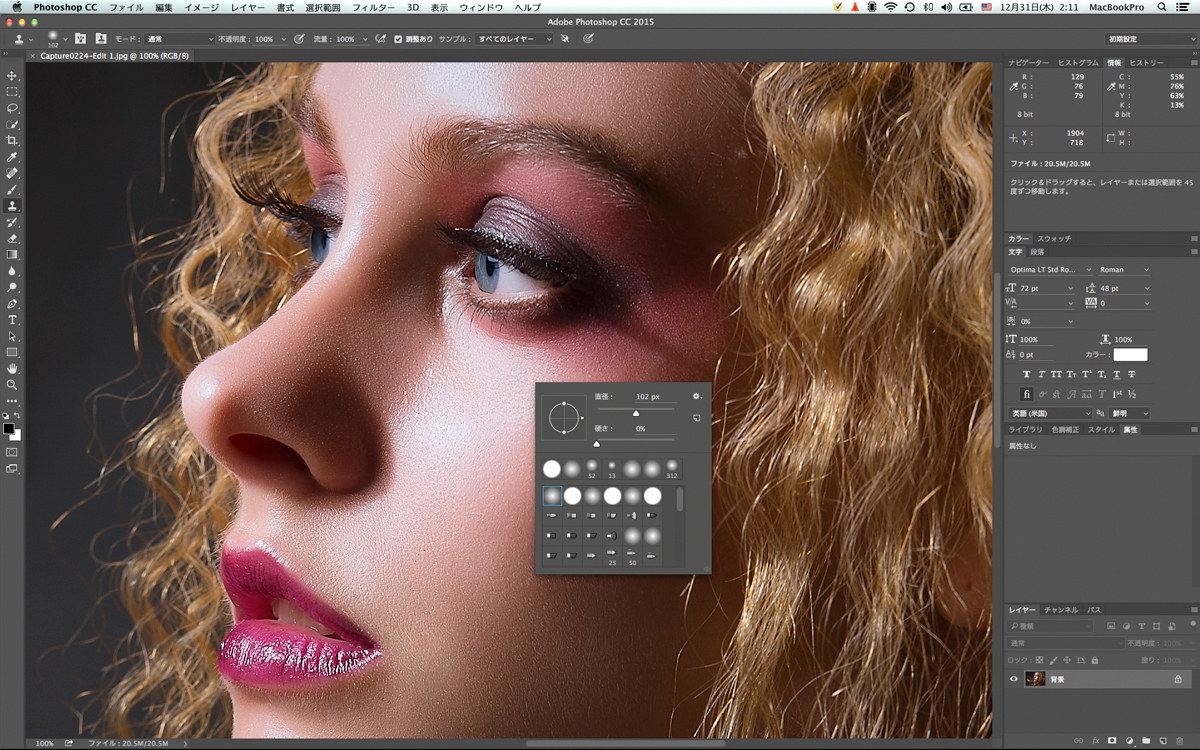Select the Move tool in the toolbar
The width and height of the screenshot is (1200, 750).
click(12, 76)
